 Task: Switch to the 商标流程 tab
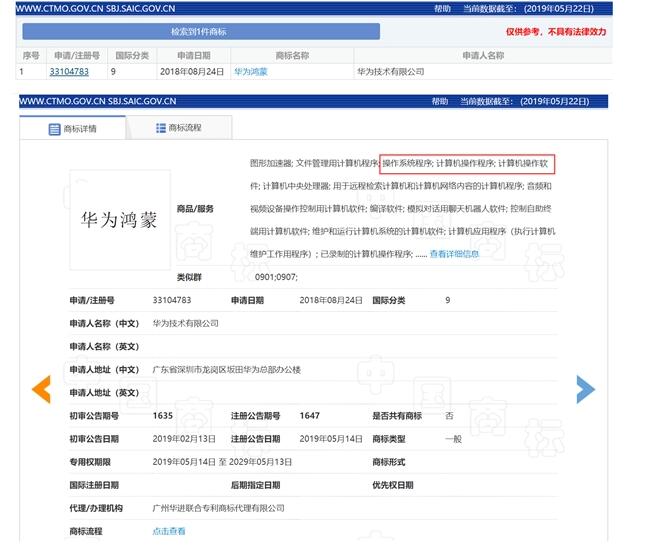179,128
